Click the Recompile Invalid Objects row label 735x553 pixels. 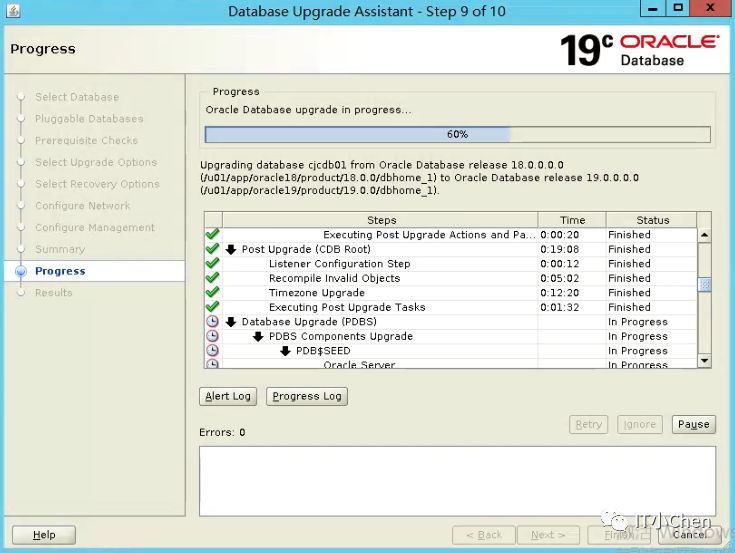click(334, 278)
